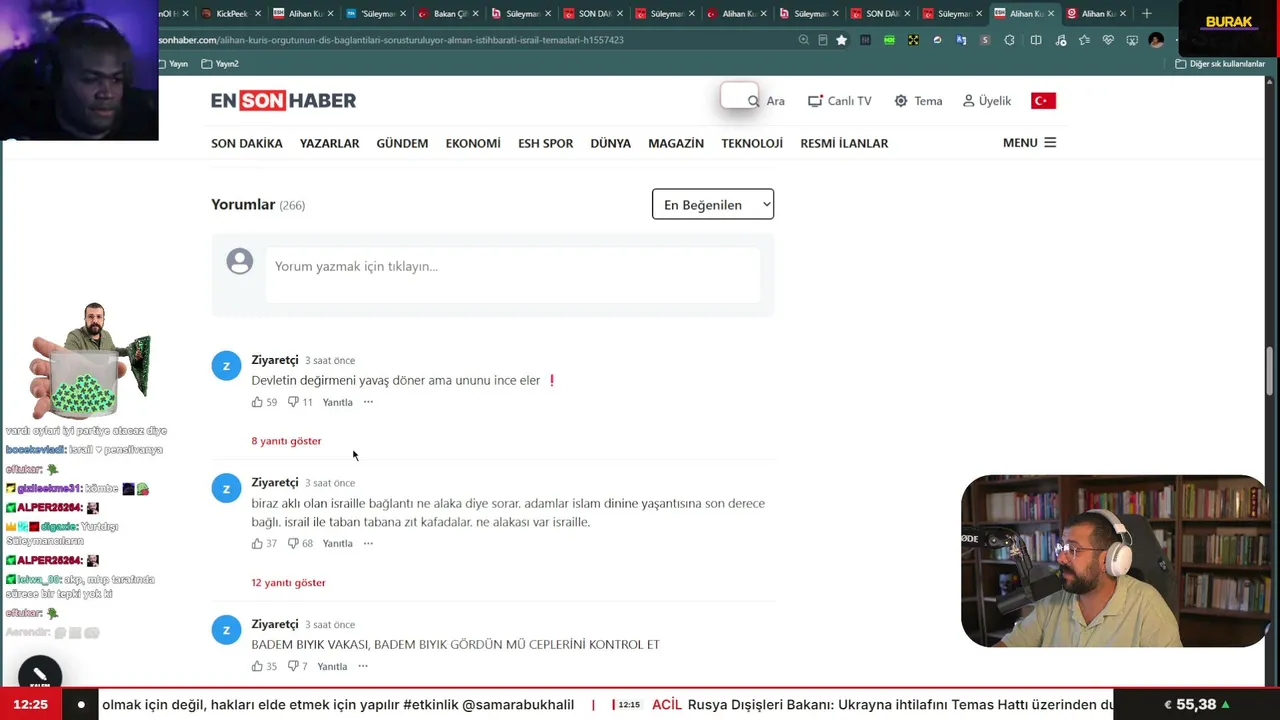The image size is (1280, 720).
Task: Open the DÜNYA section
Action: pos(610,143)
